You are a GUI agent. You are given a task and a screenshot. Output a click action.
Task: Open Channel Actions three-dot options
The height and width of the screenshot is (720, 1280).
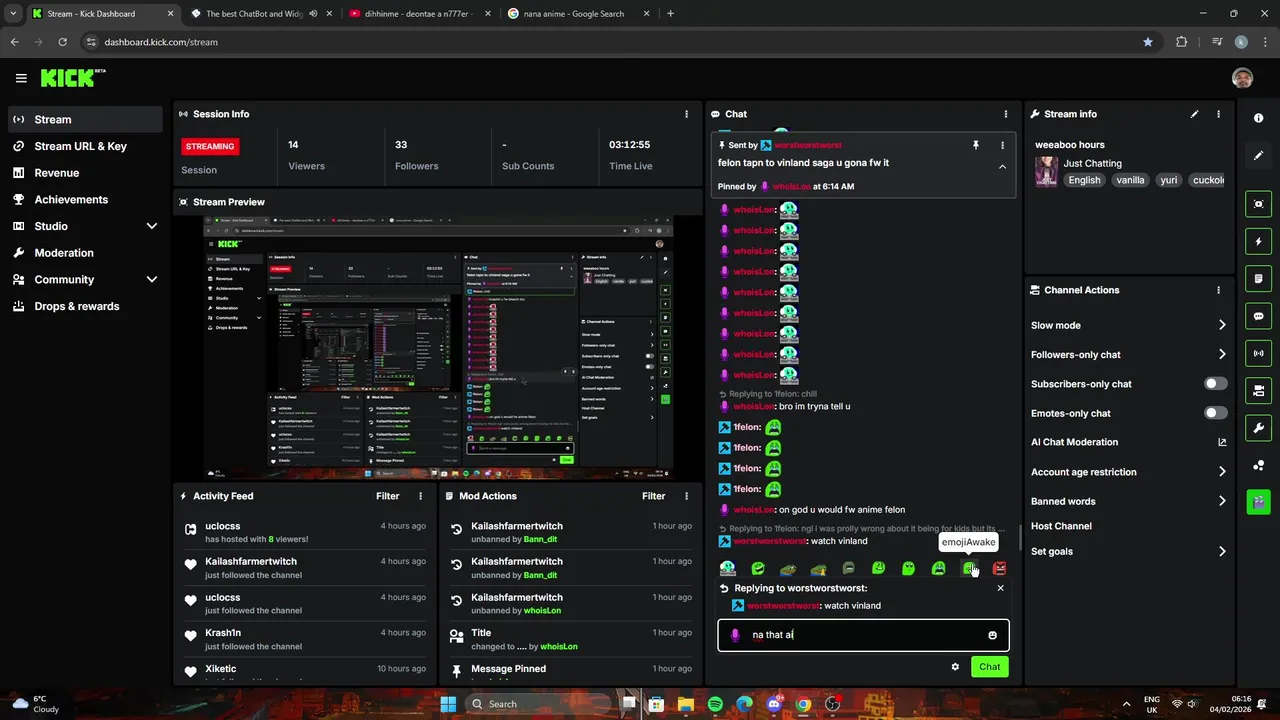[x=1218, y=290]
